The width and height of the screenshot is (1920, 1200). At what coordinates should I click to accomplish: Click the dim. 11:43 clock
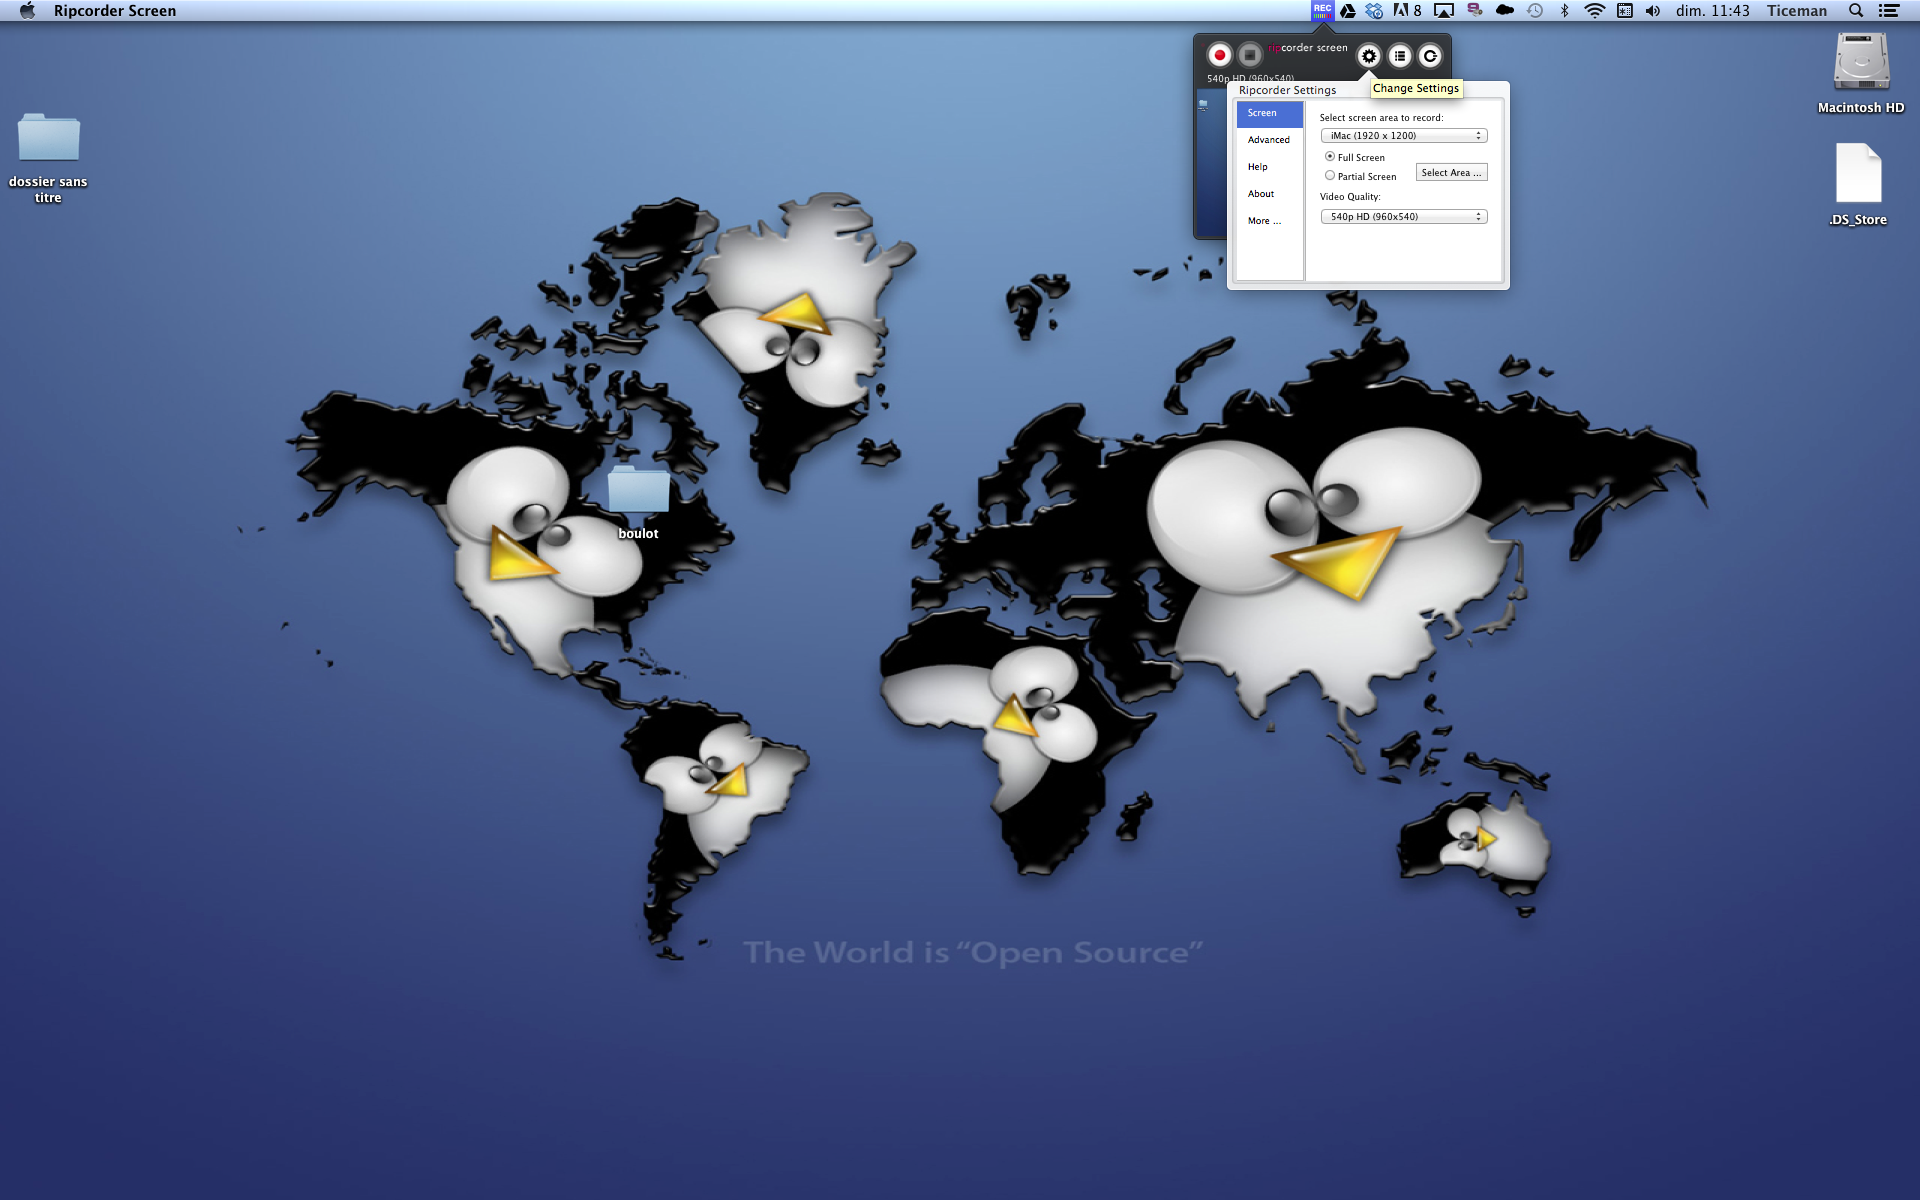click(x=1713, y=11)
